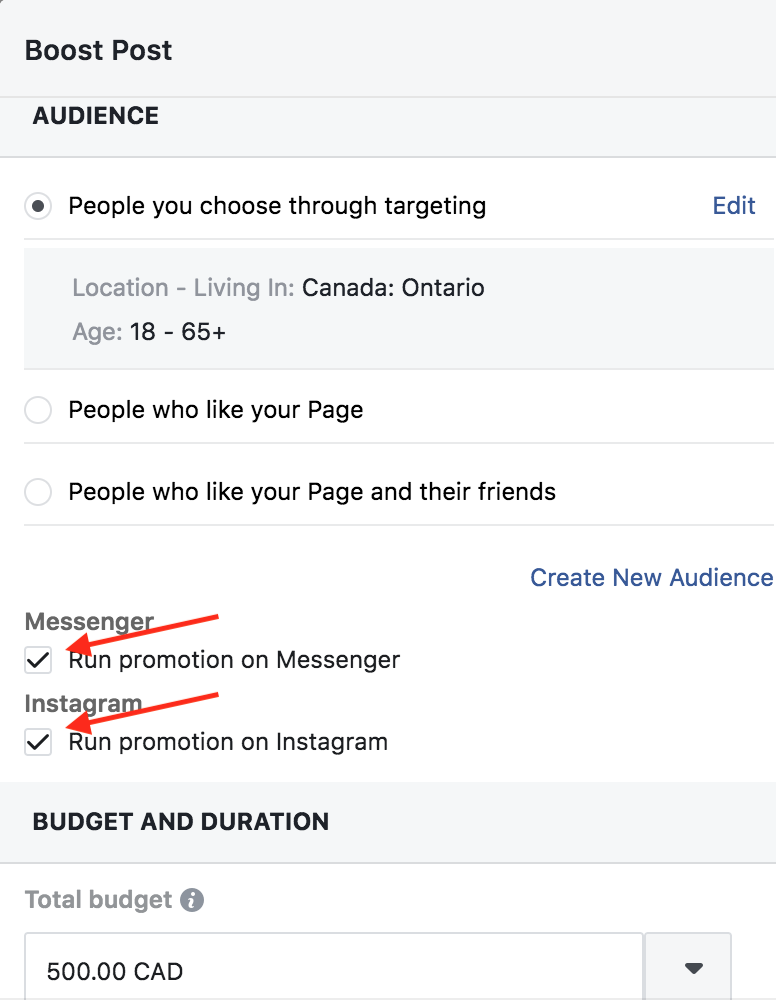This screenshot has height=1000, width=776.
Task: Click the 'Run promotion on Instagram' label text
Action: point(228,742)
